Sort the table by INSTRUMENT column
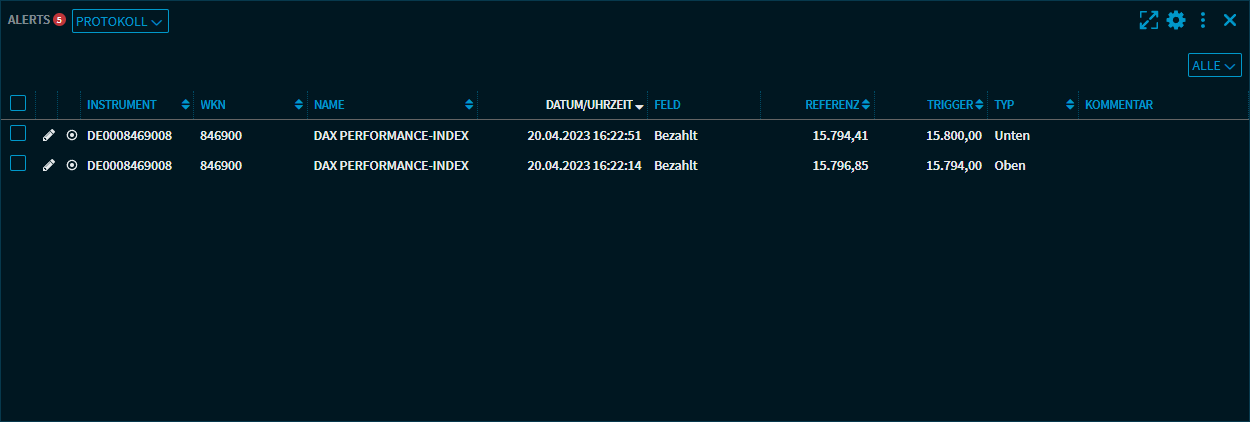This screenshot has height=422, width=1250. 122,105
